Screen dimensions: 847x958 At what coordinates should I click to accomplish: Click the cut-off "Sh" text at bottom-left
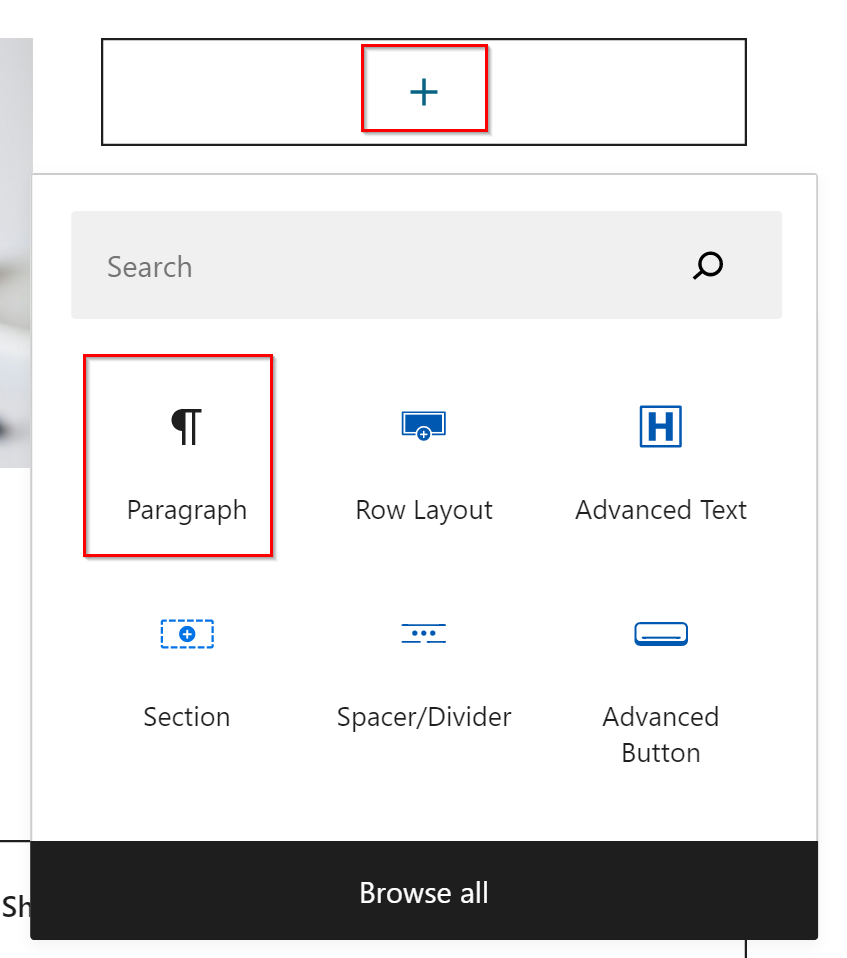point(16,907)
